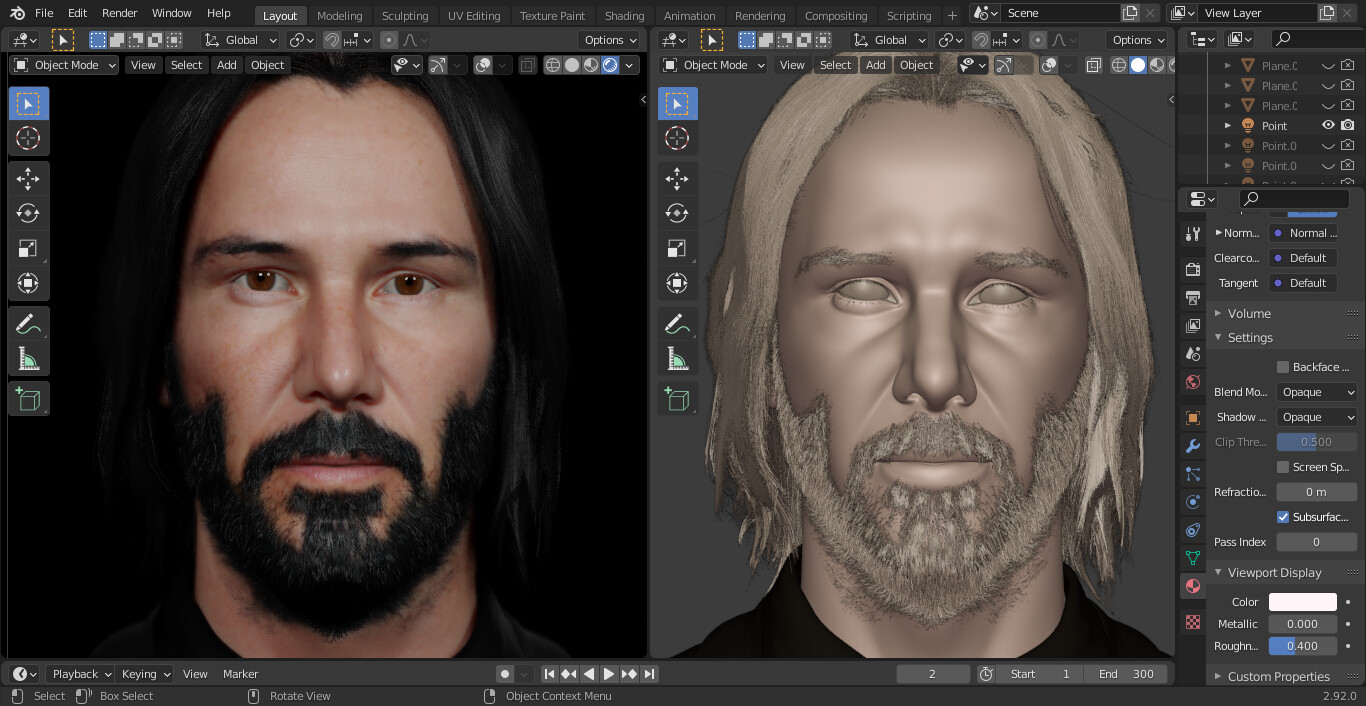
Task: Open the Material properties tab
Action: pyautogui.click(x=1192, y=586)
